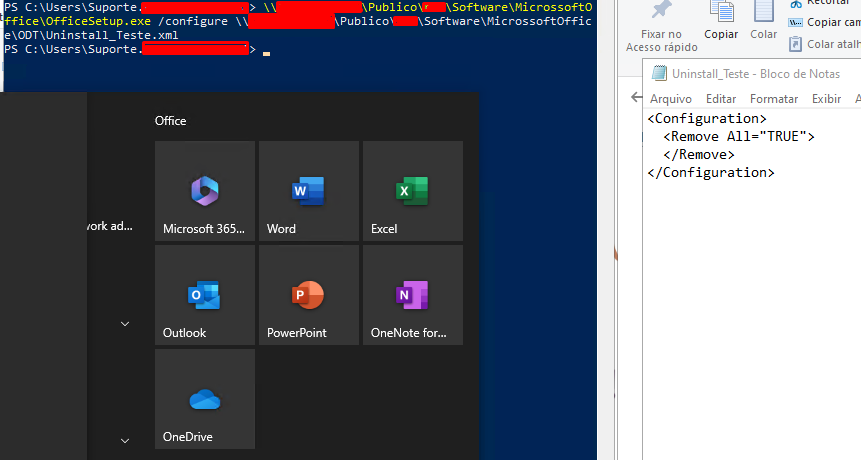Screen dimensions: 861x460
Task: Launch Word from the Office group
Action: 309,190
